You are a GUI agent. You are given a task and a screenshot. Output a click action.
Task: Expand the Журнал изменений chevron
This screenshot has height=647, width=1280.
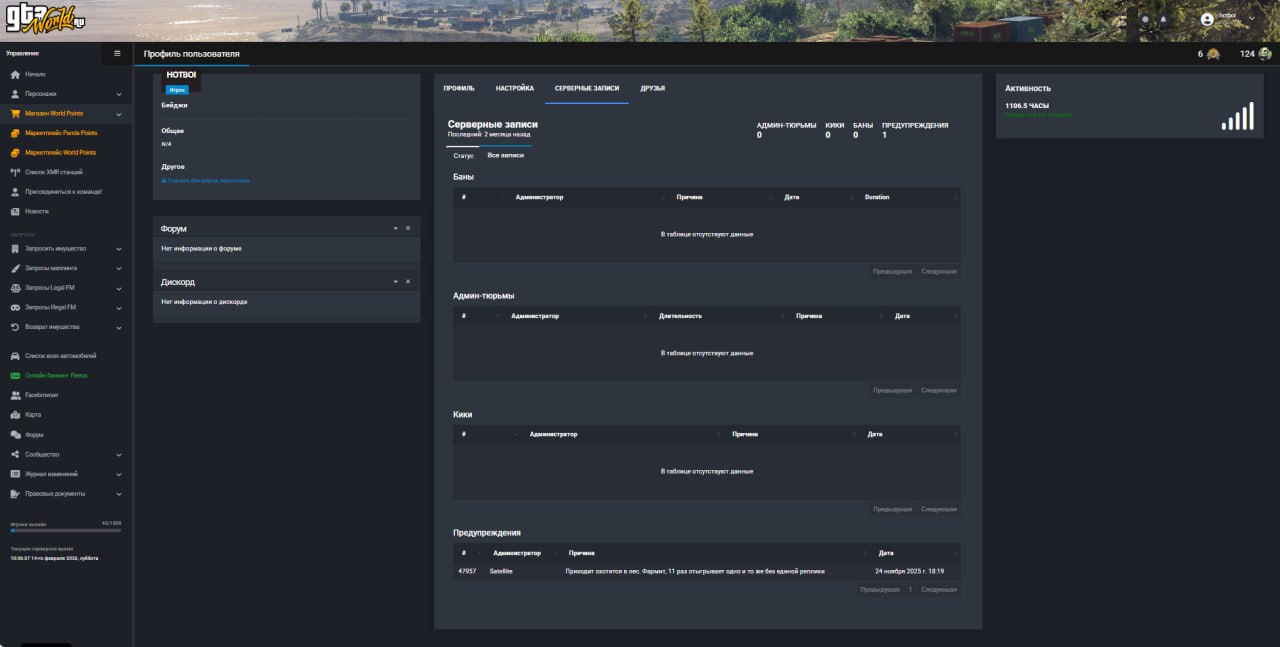click(119, 474)
